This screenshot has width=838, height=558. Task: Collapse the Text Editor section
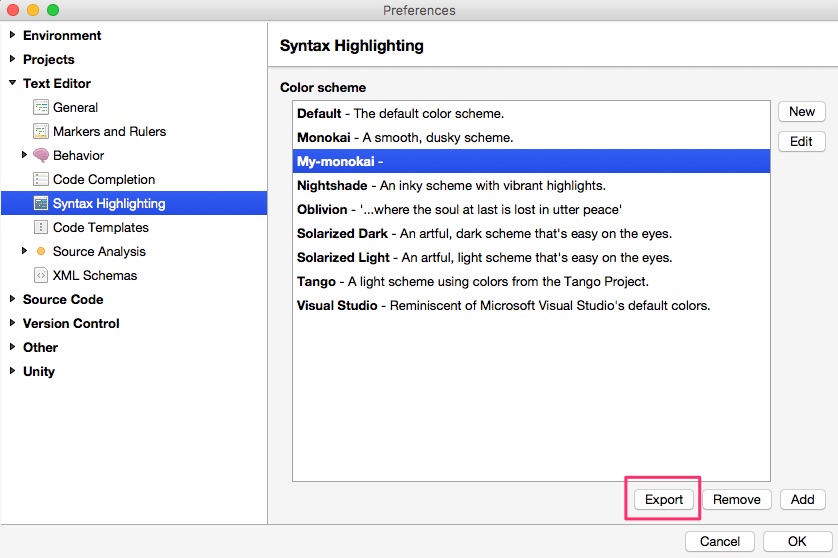[12, 83]
